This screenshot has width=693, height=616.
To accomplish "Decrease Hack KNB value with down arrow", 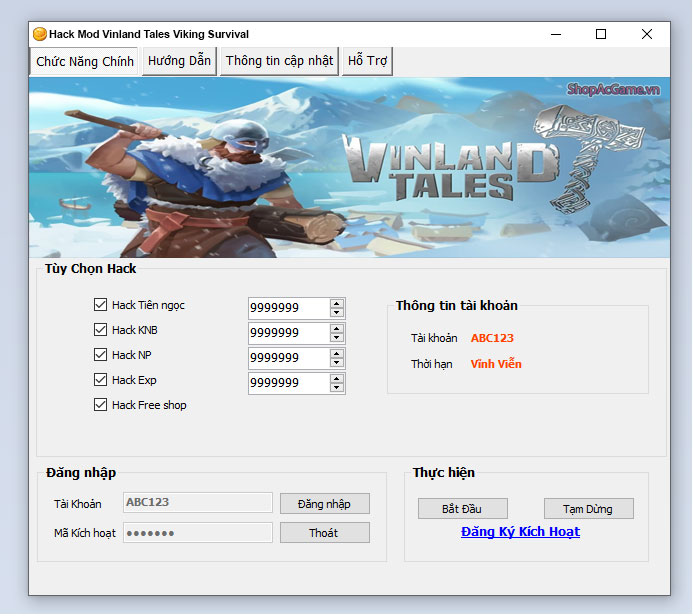I will coord(337,338).
